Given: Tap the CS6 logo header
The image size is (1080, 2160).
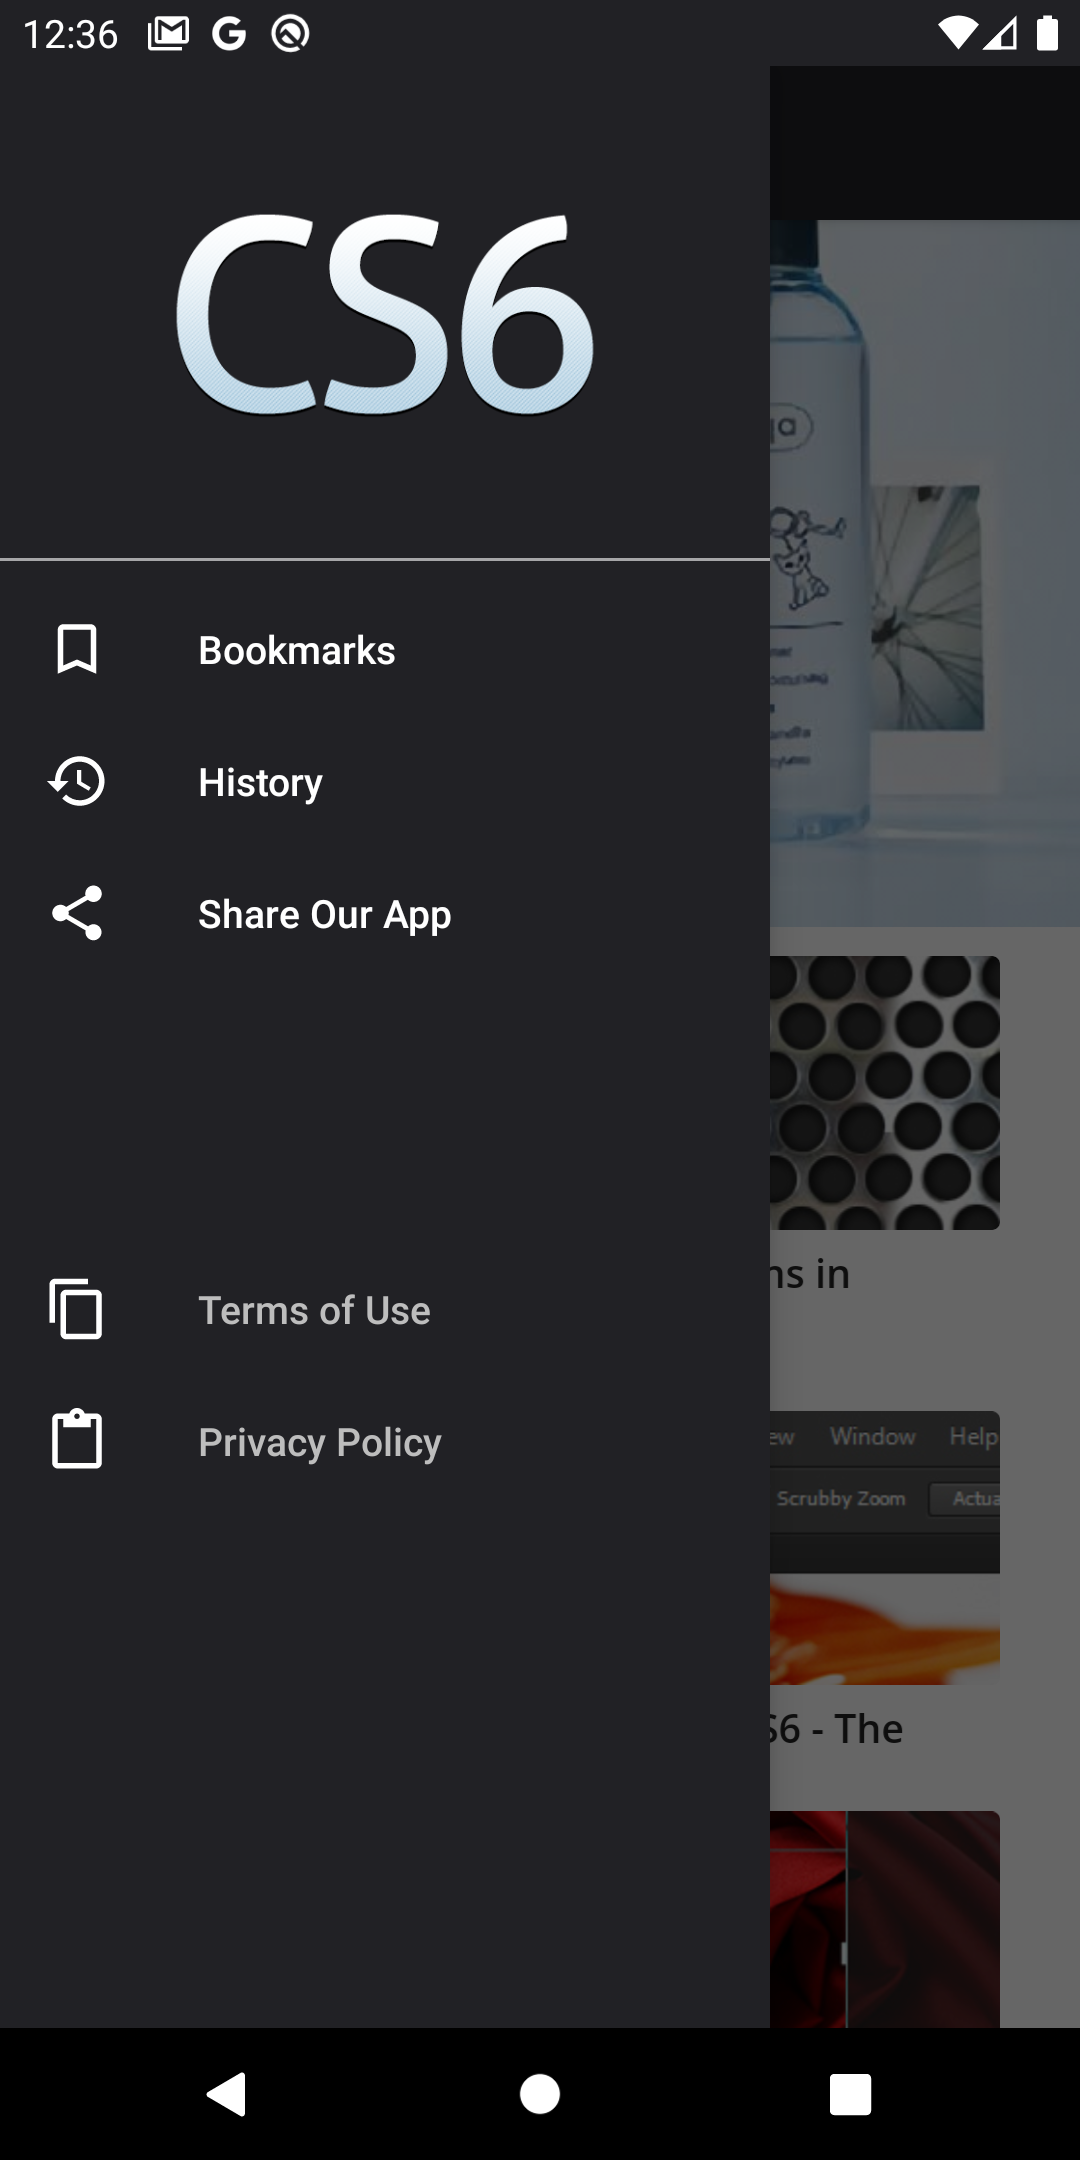Looking at the screenshot, I should [x=385, y=313].
